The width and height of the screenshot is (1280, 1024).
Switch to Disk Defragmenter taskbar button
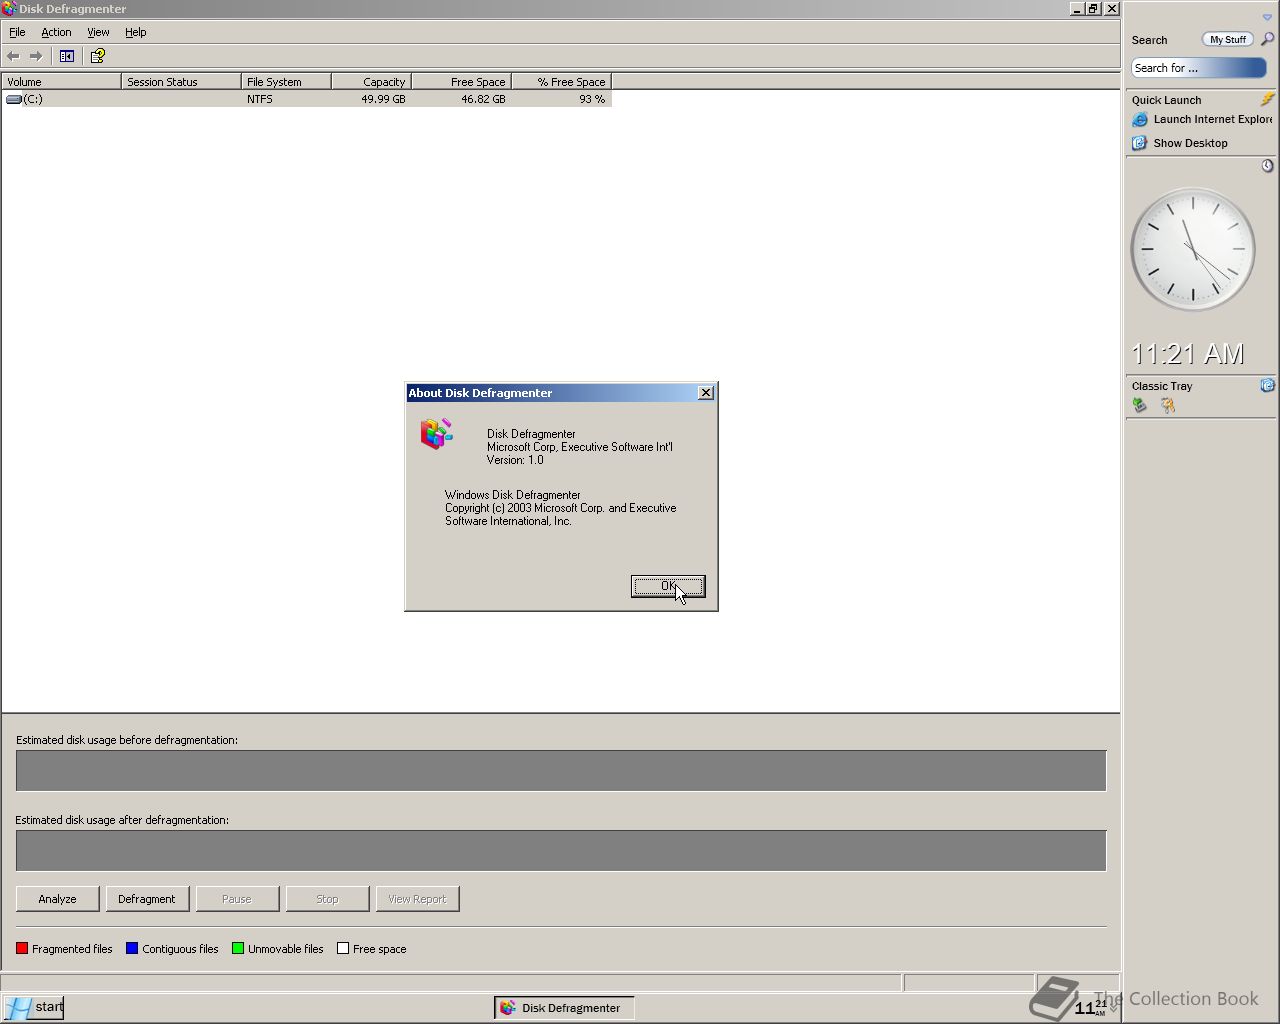(565, 1008)
